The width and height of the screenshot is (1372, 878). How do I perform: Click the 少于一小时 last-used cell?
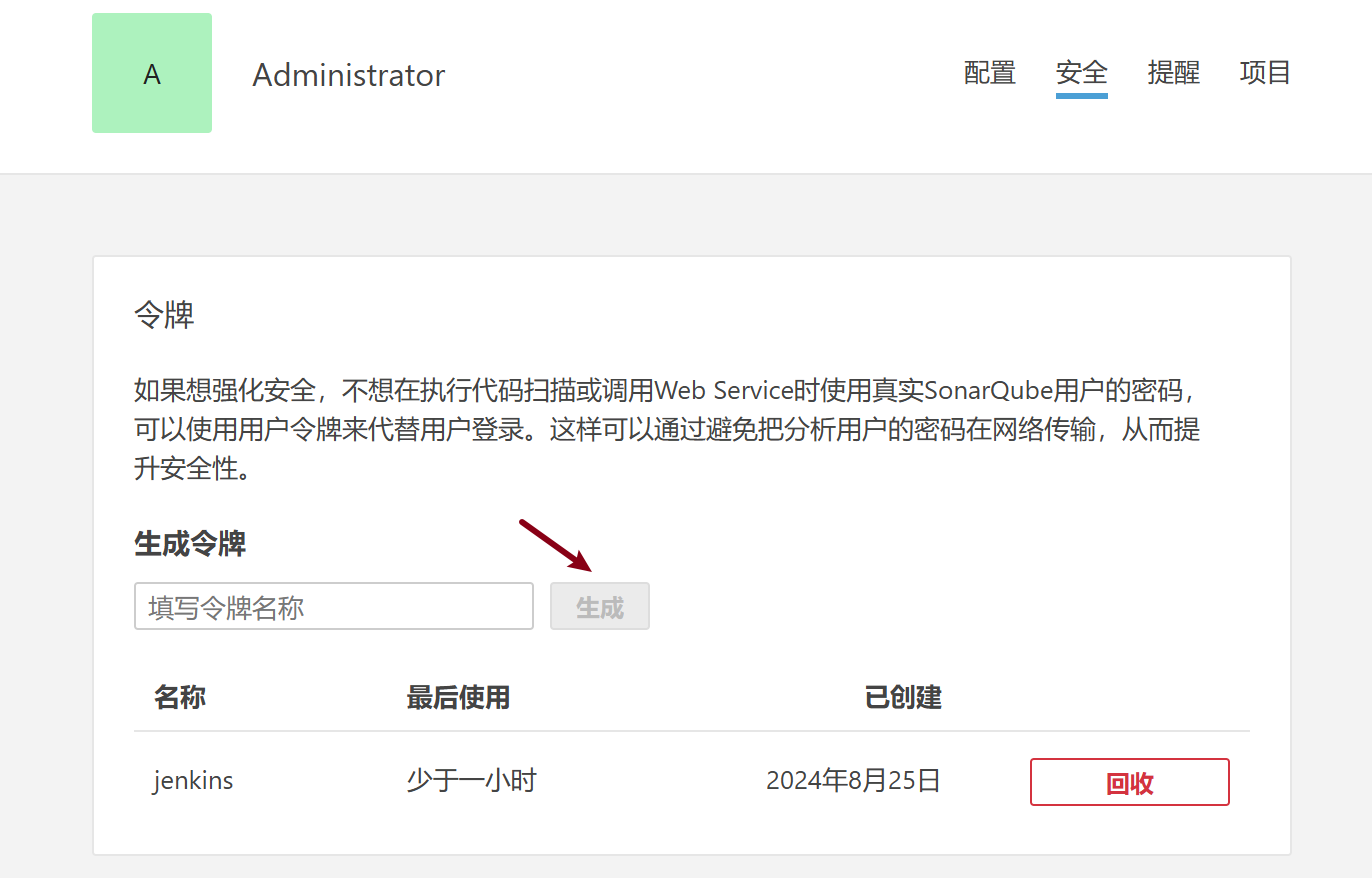(x=471, y=781)
